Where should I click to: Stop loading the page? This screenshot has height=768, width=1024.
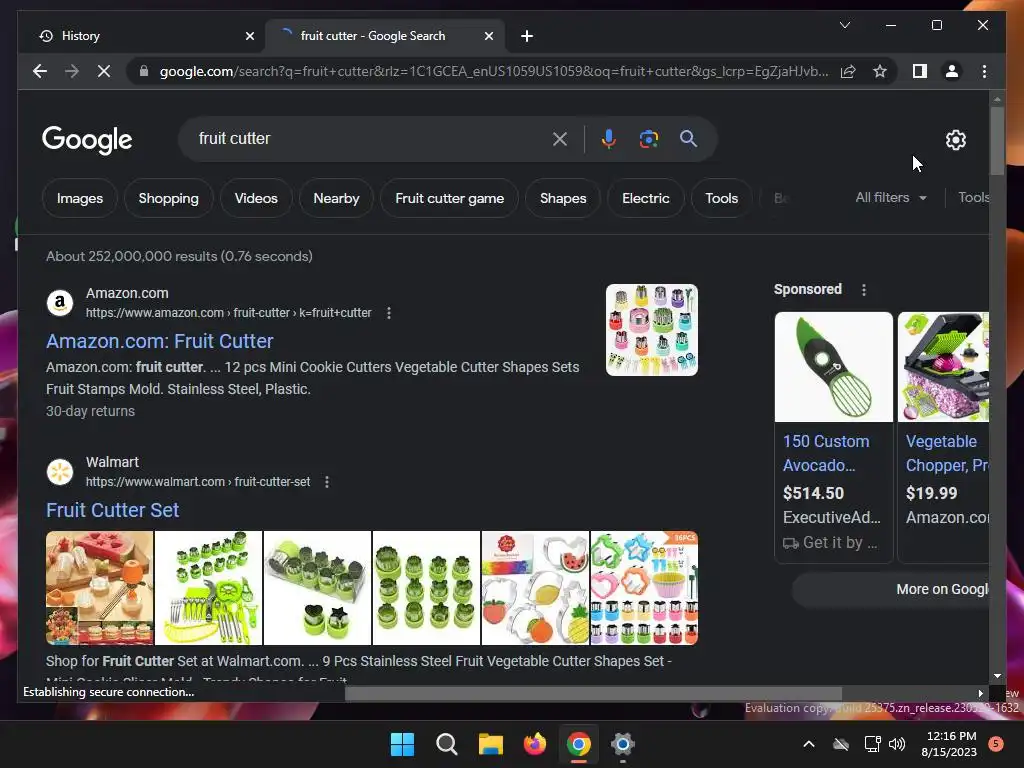click(104, 71)
